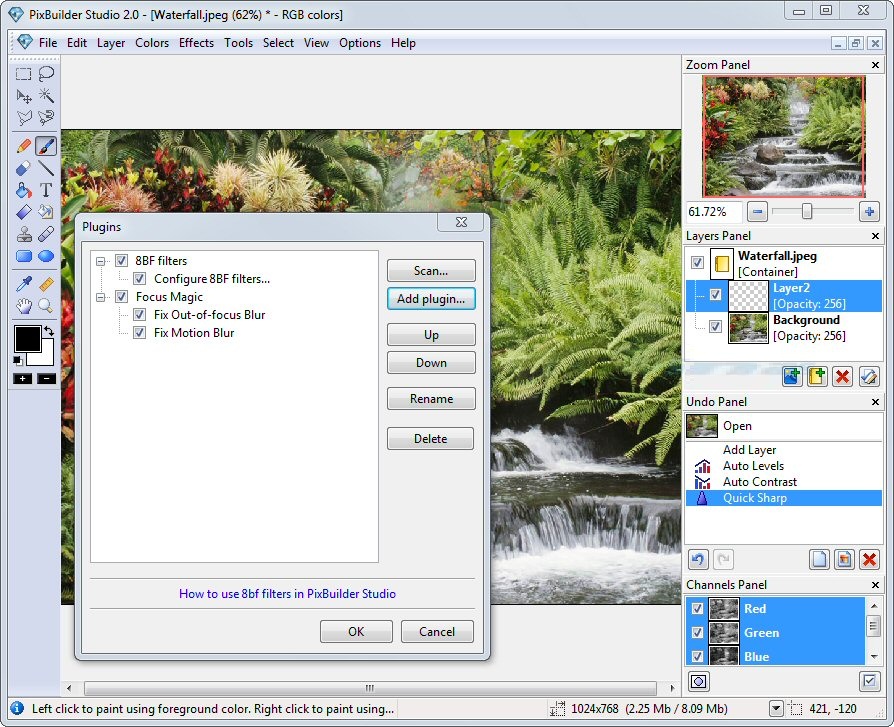Select Auto Levels in Undo Panel history
Image resolution: width=894 pixels, height=727 pixels.
753,466
